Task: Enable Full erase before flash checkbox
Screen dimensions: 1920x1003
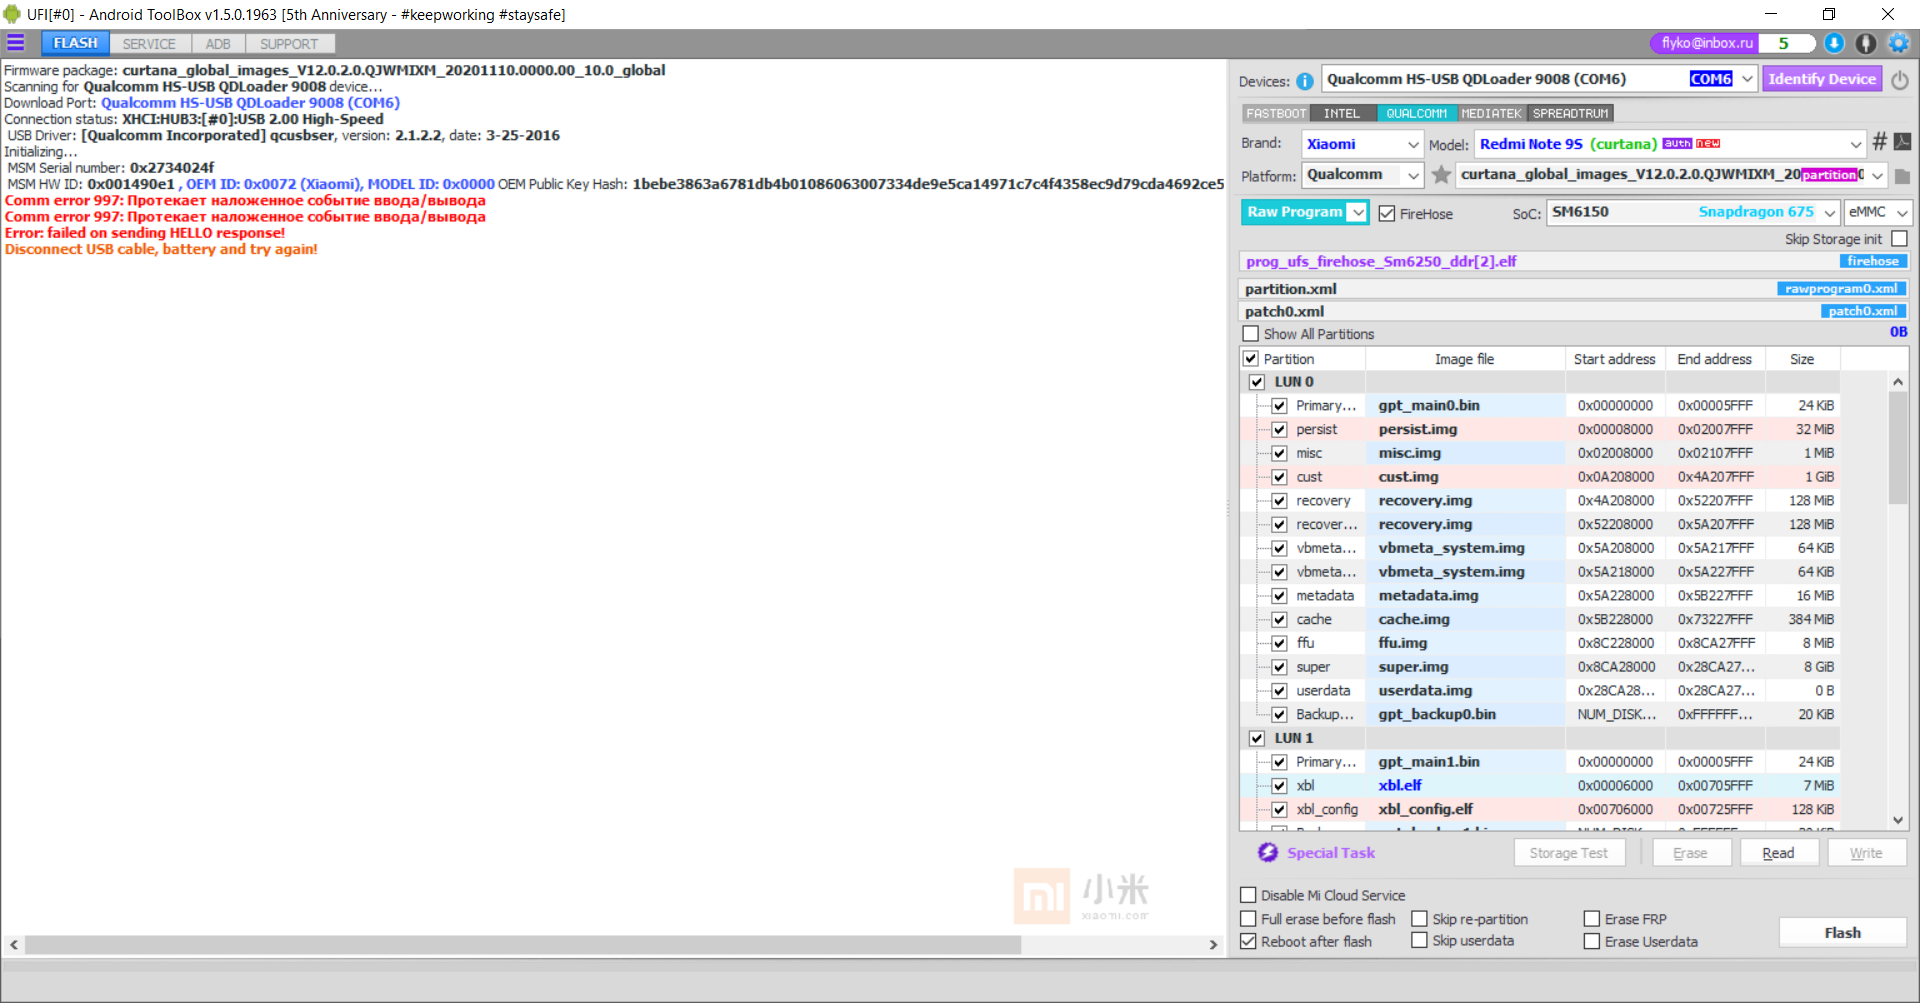Action: click(1248, 919)
